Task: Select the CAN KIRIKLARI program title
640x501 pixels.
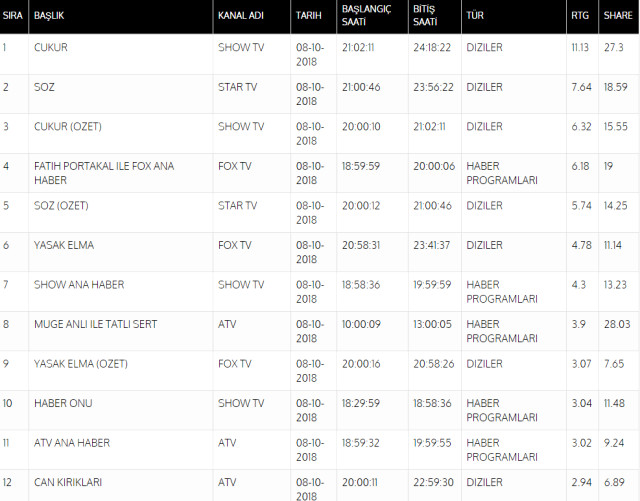Action: point(68,482)
